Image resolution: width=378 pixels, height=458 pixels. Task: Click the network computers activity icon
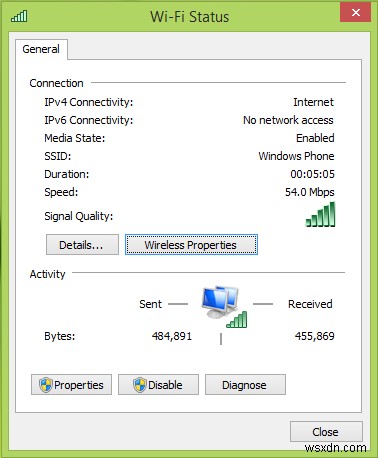224,306
